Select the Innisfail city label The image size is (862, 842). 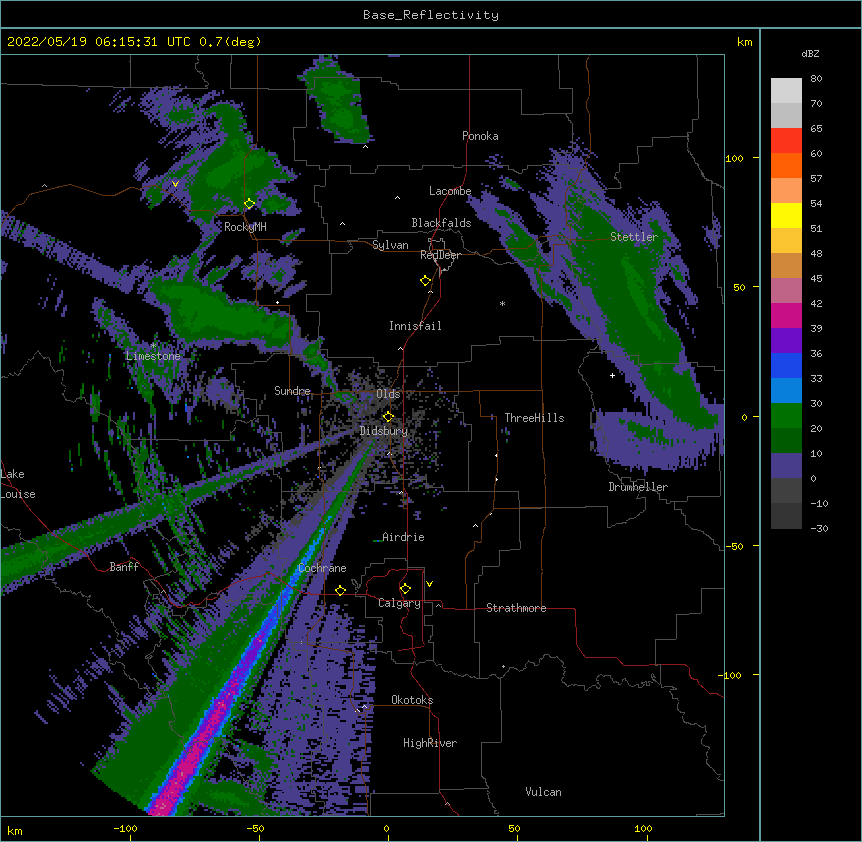pos(415,326)
